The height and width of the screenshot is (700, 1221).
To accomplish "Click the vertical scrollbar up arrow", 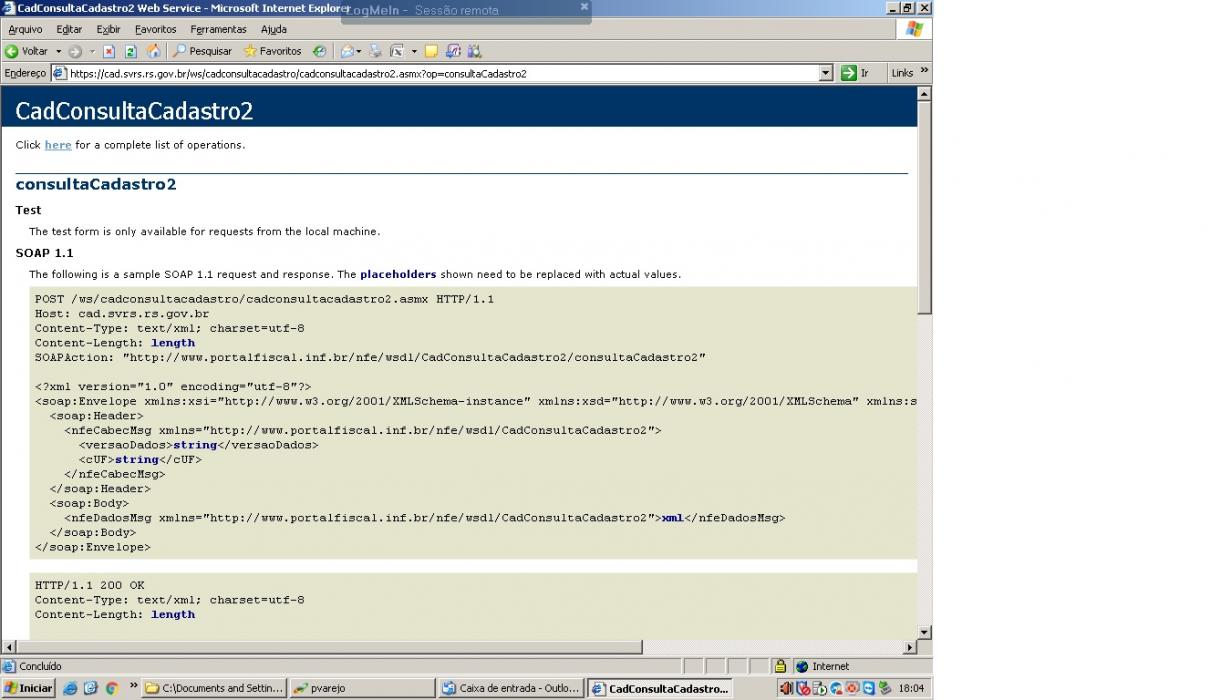I will click(924, 94).
